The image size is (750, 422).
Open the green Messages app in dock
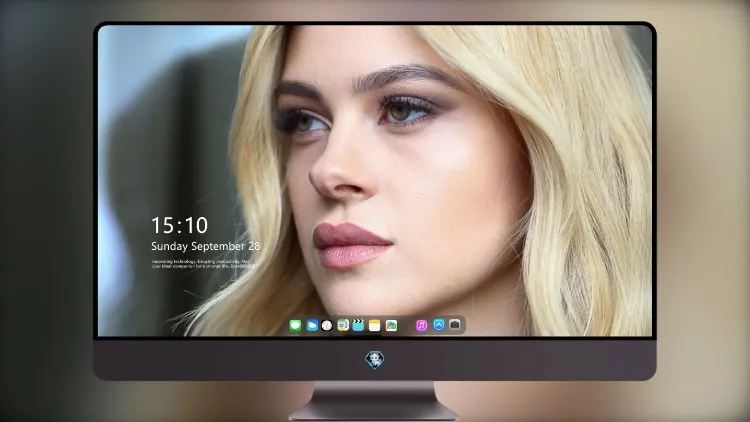coord(295,325)
